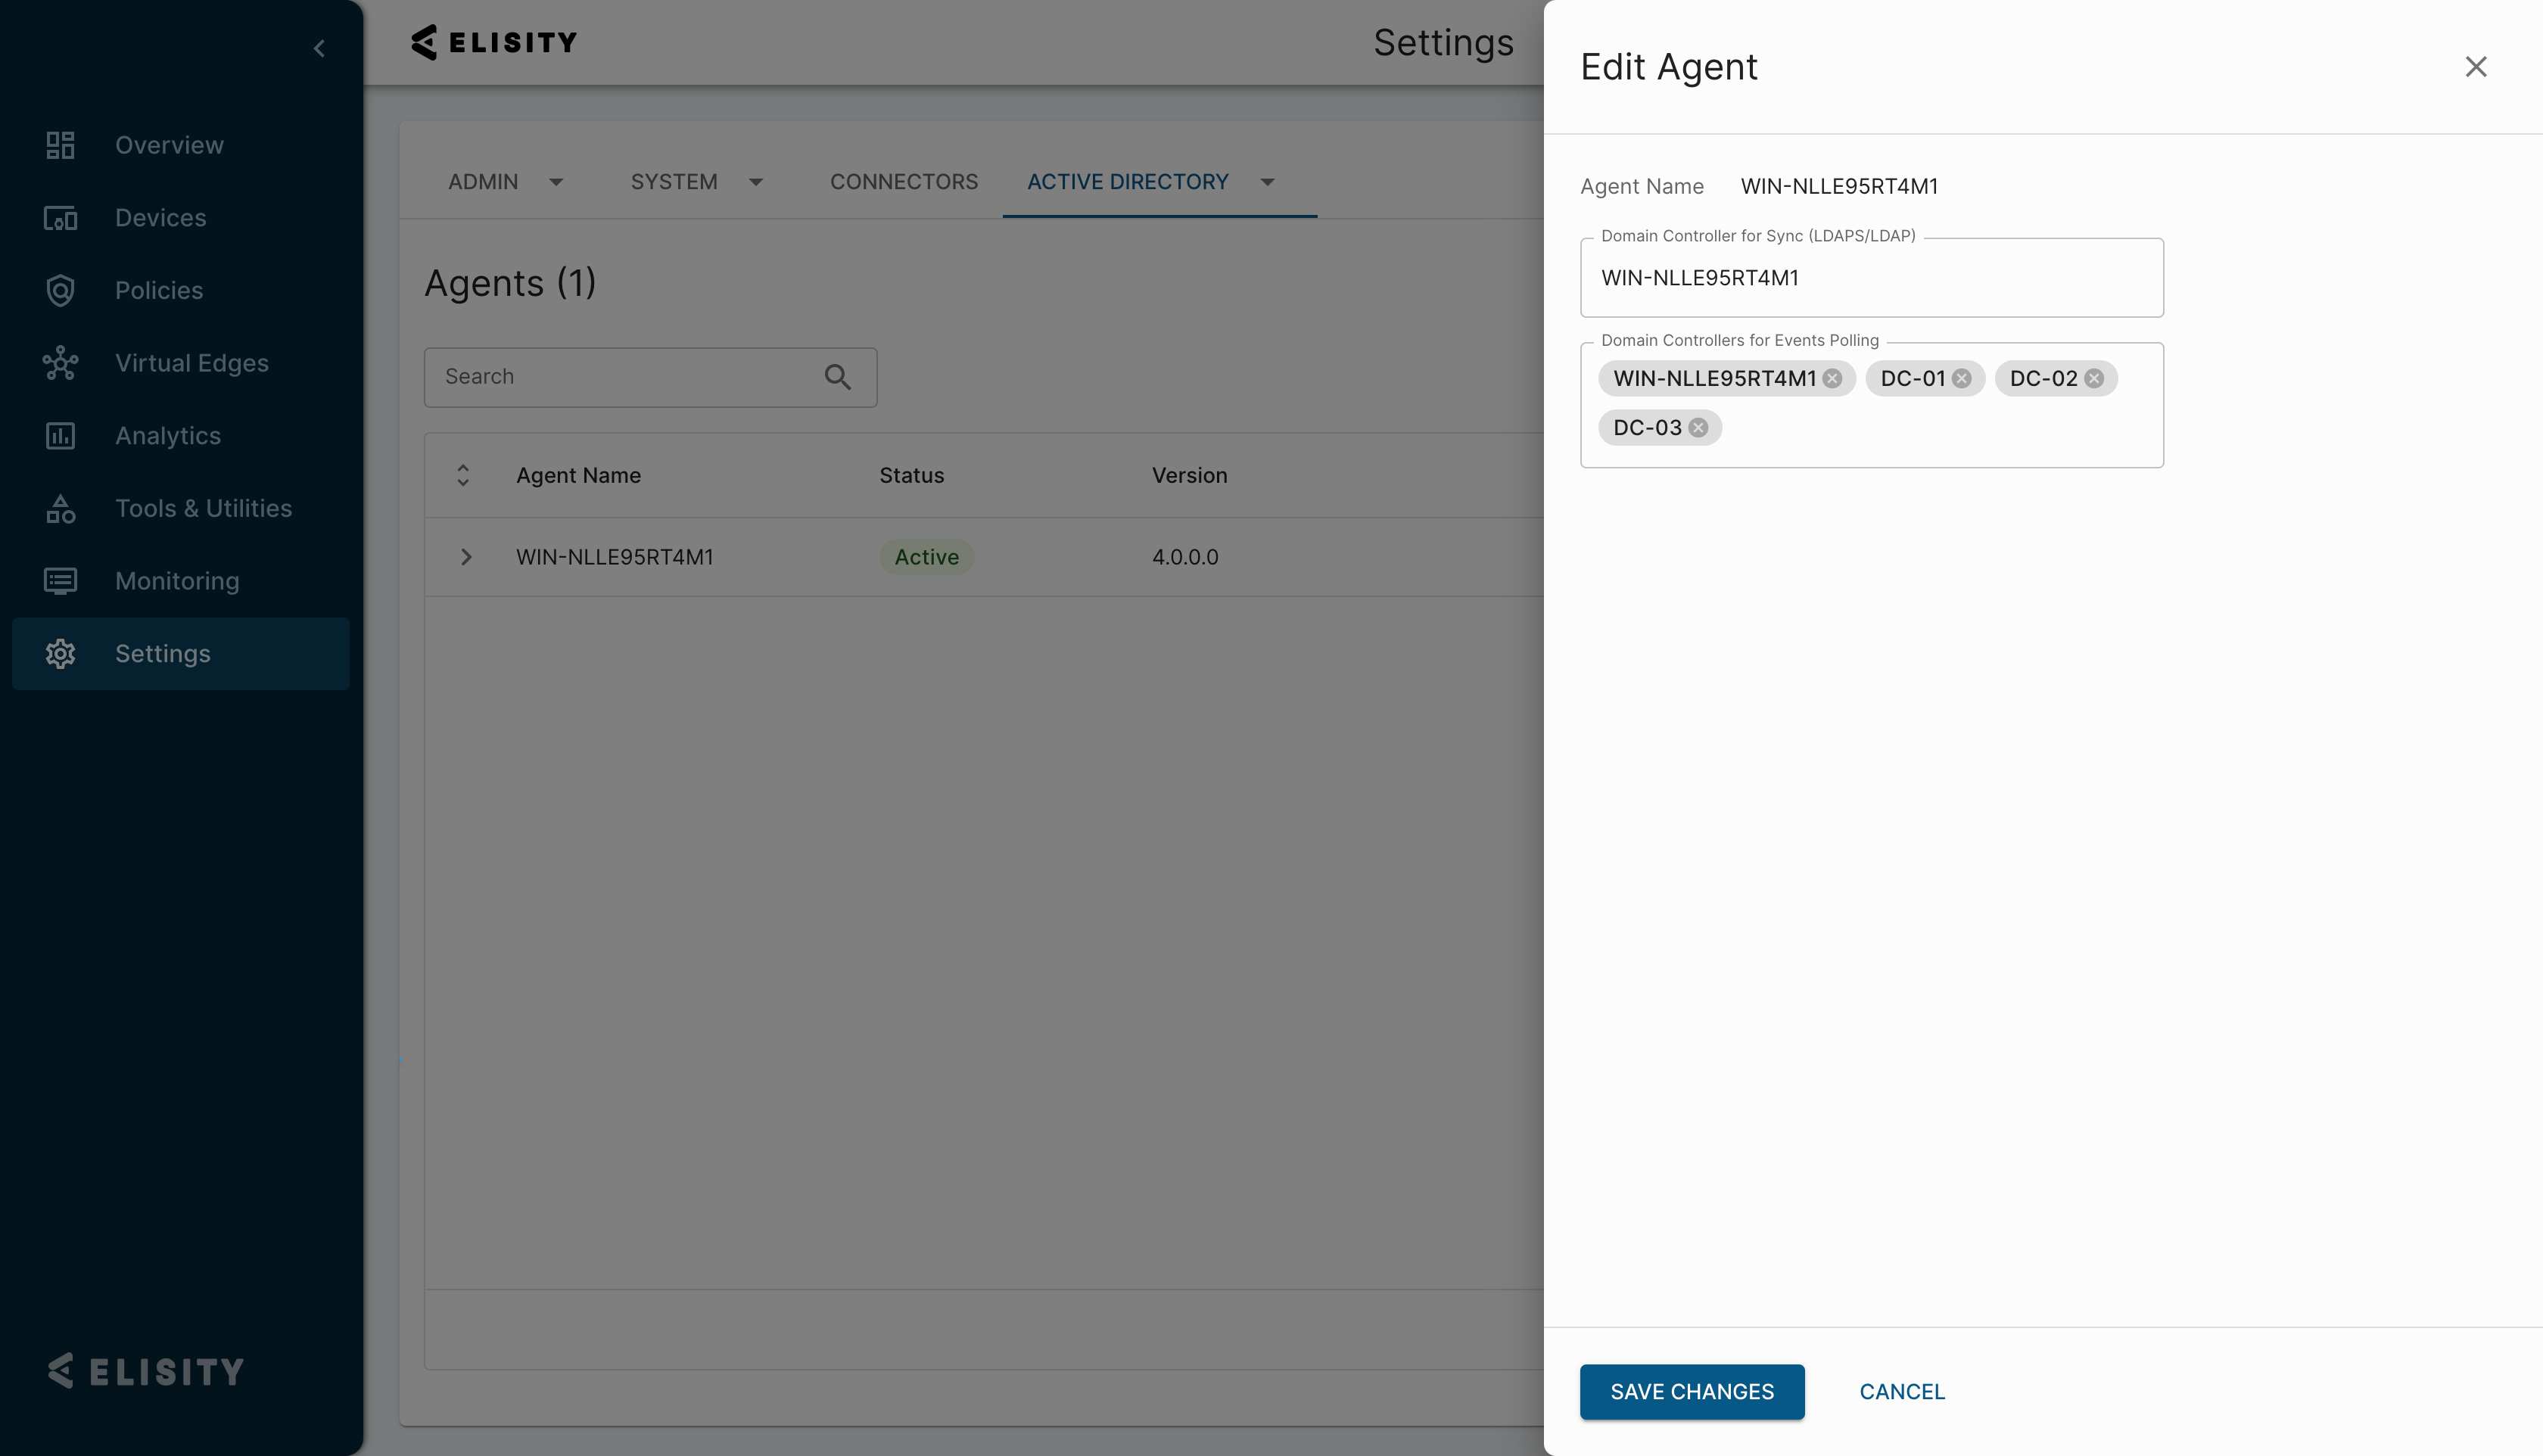Click the Devices icon in sidebar
The height and width of the screenshot is (1456, 2543).
coord(60,218)
